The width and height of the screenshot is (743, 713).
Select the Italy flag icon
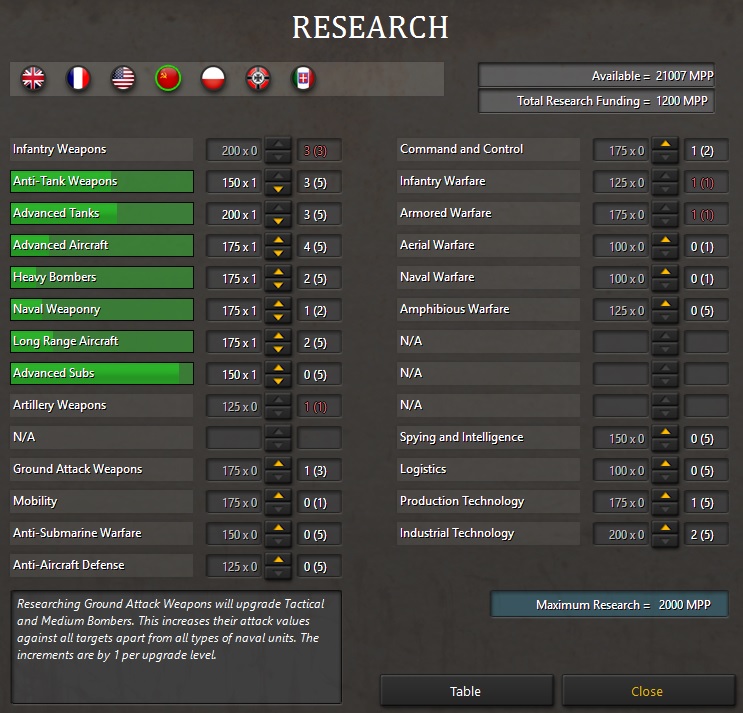303,78
